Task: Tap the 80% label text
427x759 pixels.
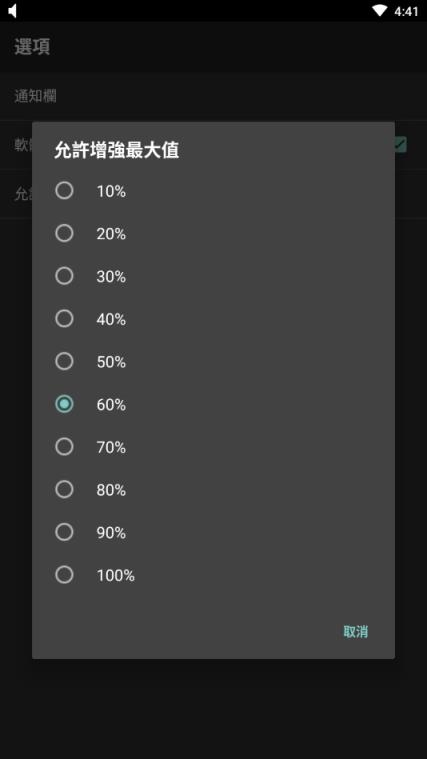Action: point(111,490)
